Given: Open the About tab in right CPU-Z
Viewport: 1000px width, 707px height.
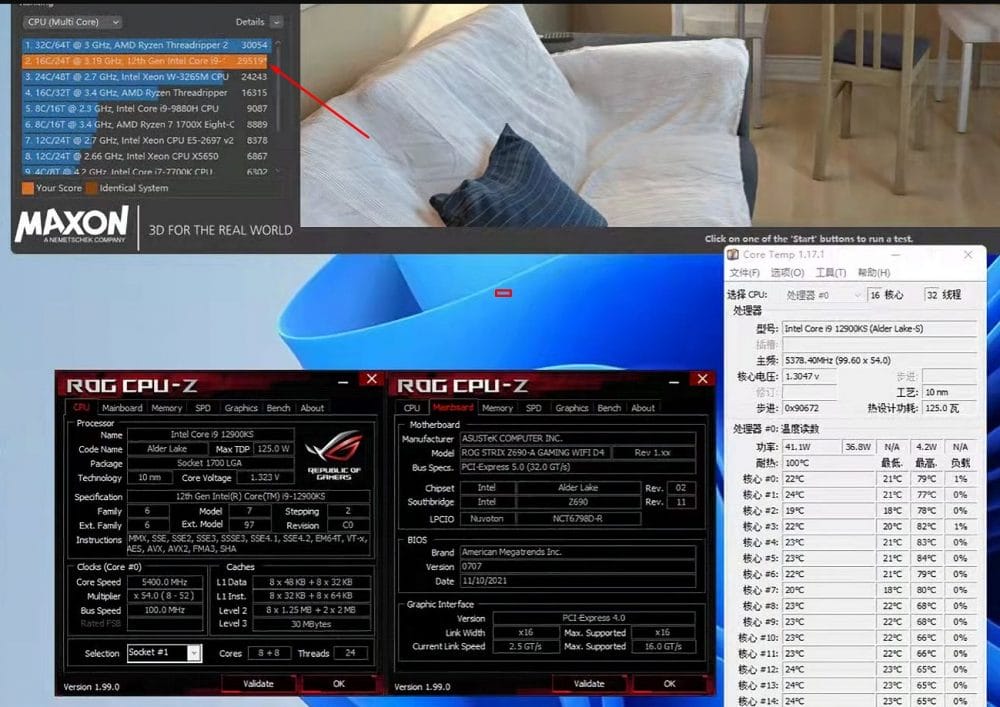Looking at the screenshot, I should pos(642,407).
